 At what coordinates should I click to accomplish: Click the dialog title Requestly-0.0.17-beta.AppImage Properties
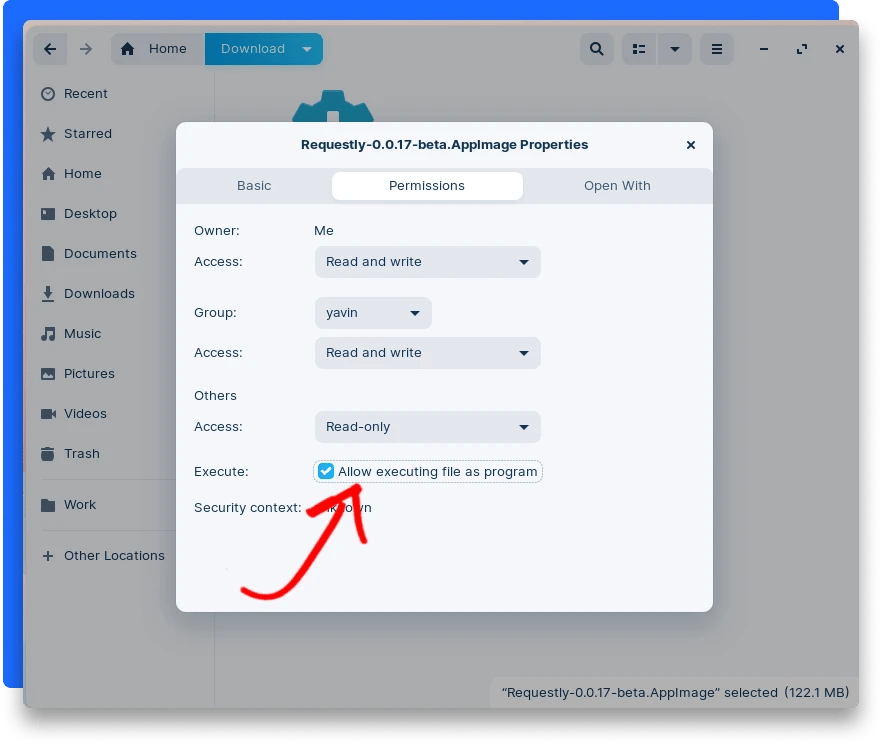444,145
